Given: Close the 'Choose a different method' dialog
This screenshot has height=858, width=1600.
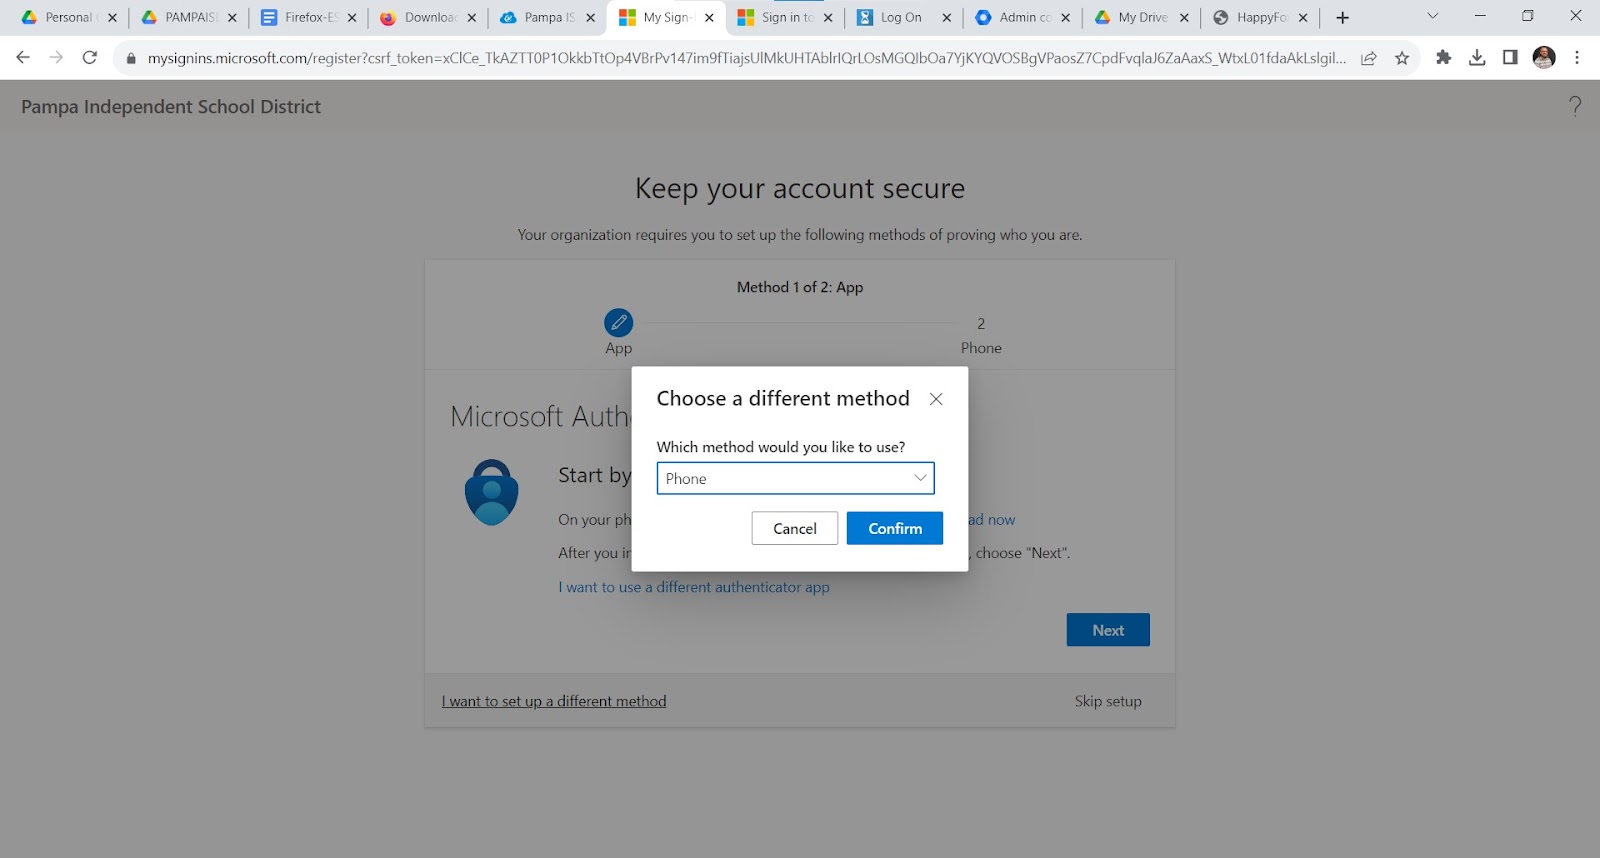Looking at the screenshot, I should point(936,399).
